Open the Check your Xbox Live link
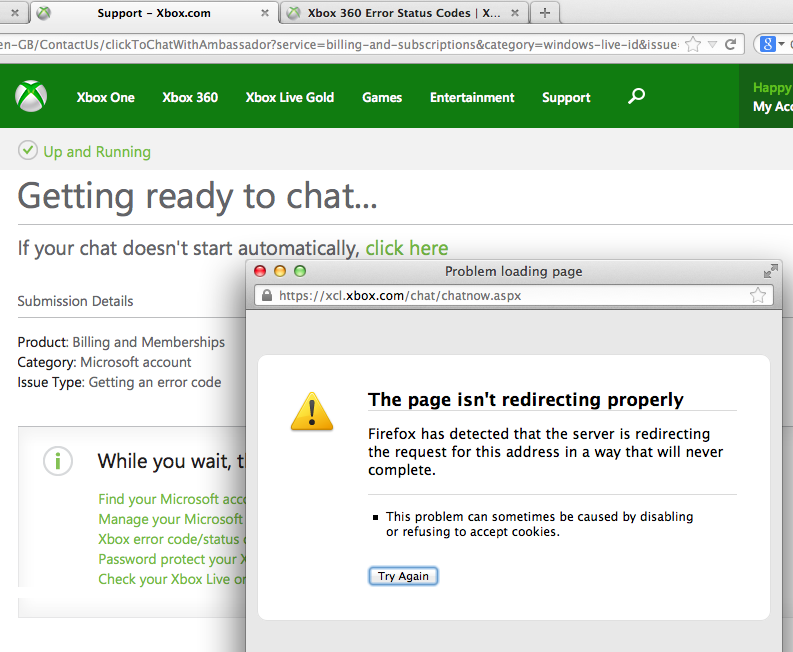Screen dimensions: 793x652 (x=171, y=579)
